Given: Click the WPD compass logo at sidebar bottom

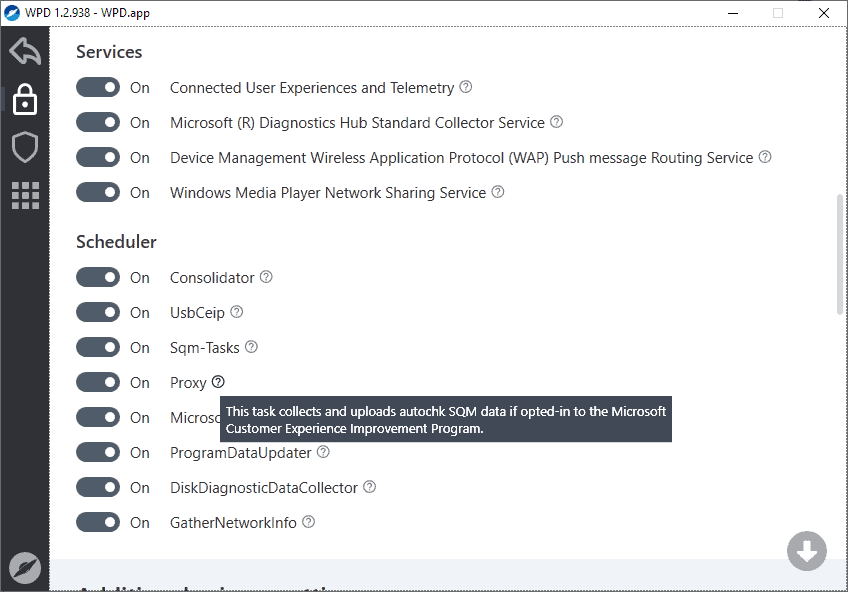Looking at the screenshot, I should pyautogui.click(x=24, y=567).
